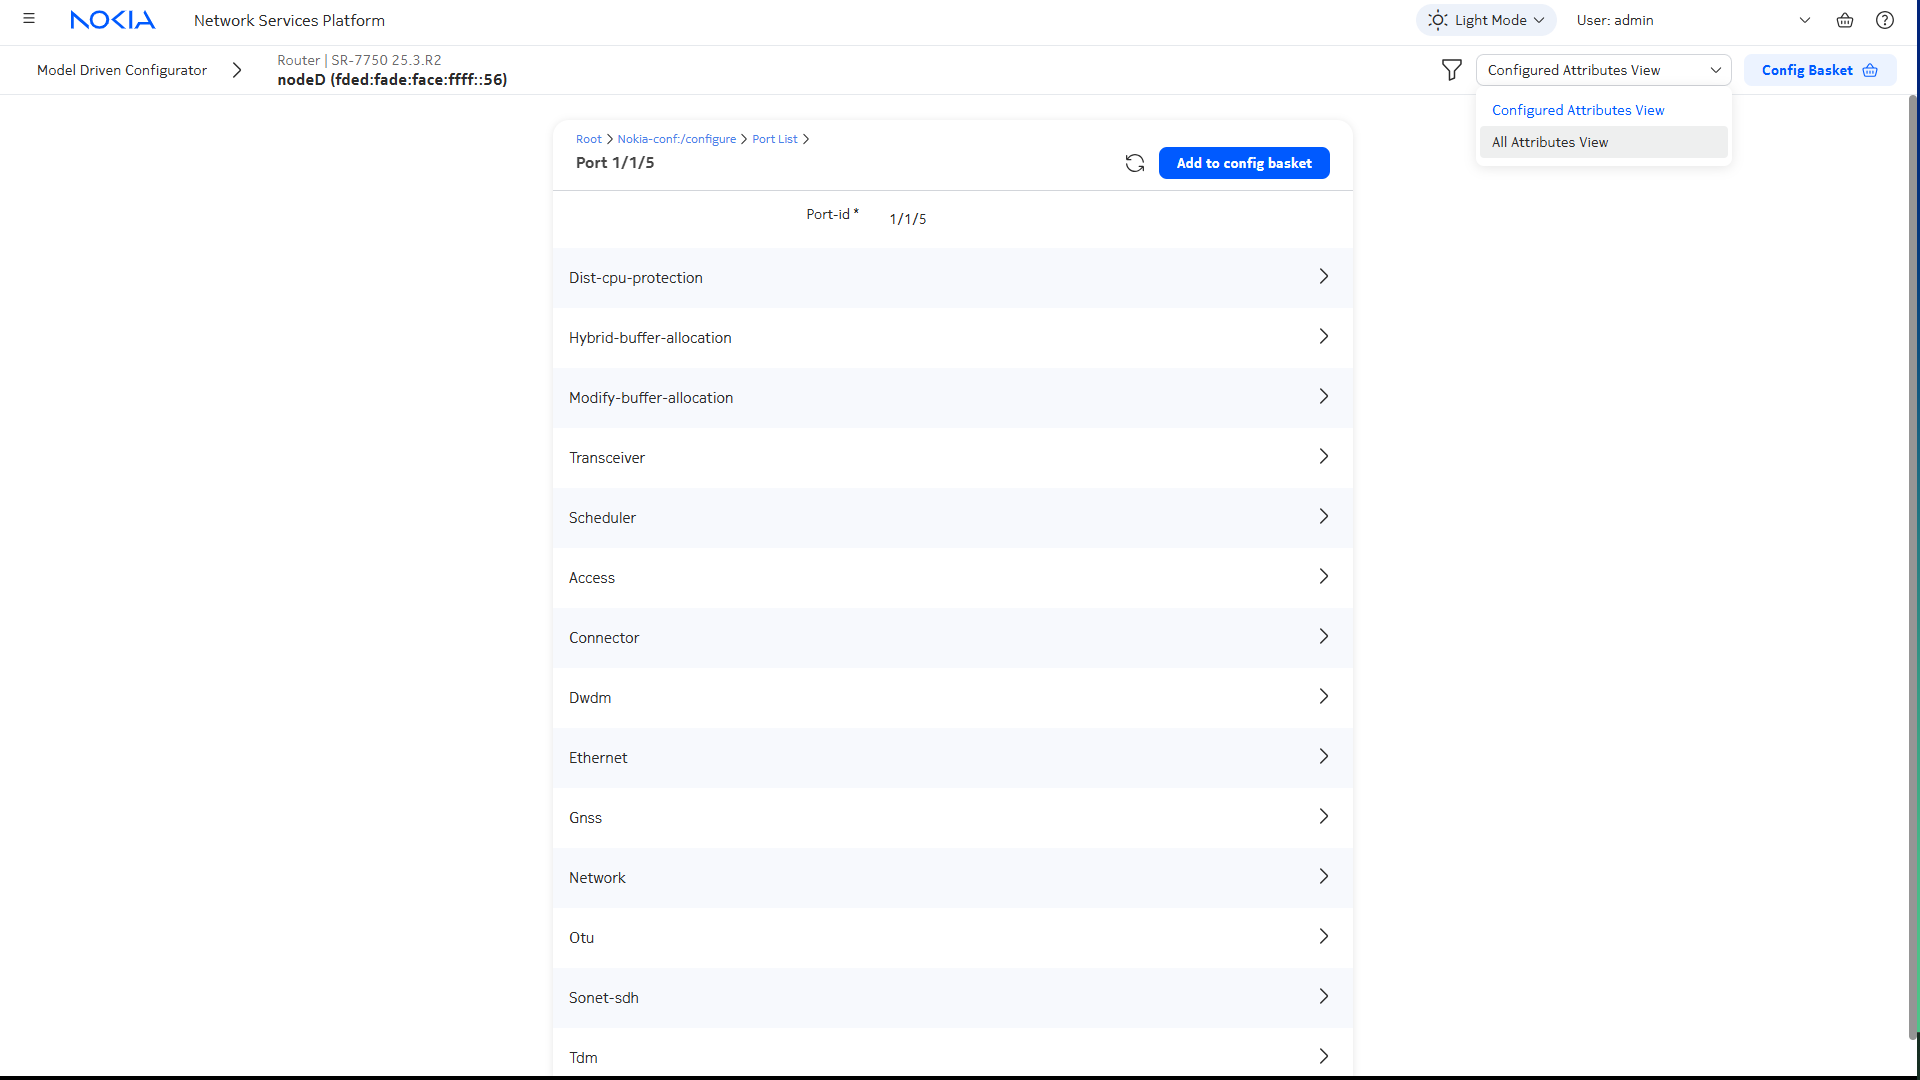This screenshot has width=1920, height=1080.
Task: Open the Config Basket button
Action: [1818, 70]
